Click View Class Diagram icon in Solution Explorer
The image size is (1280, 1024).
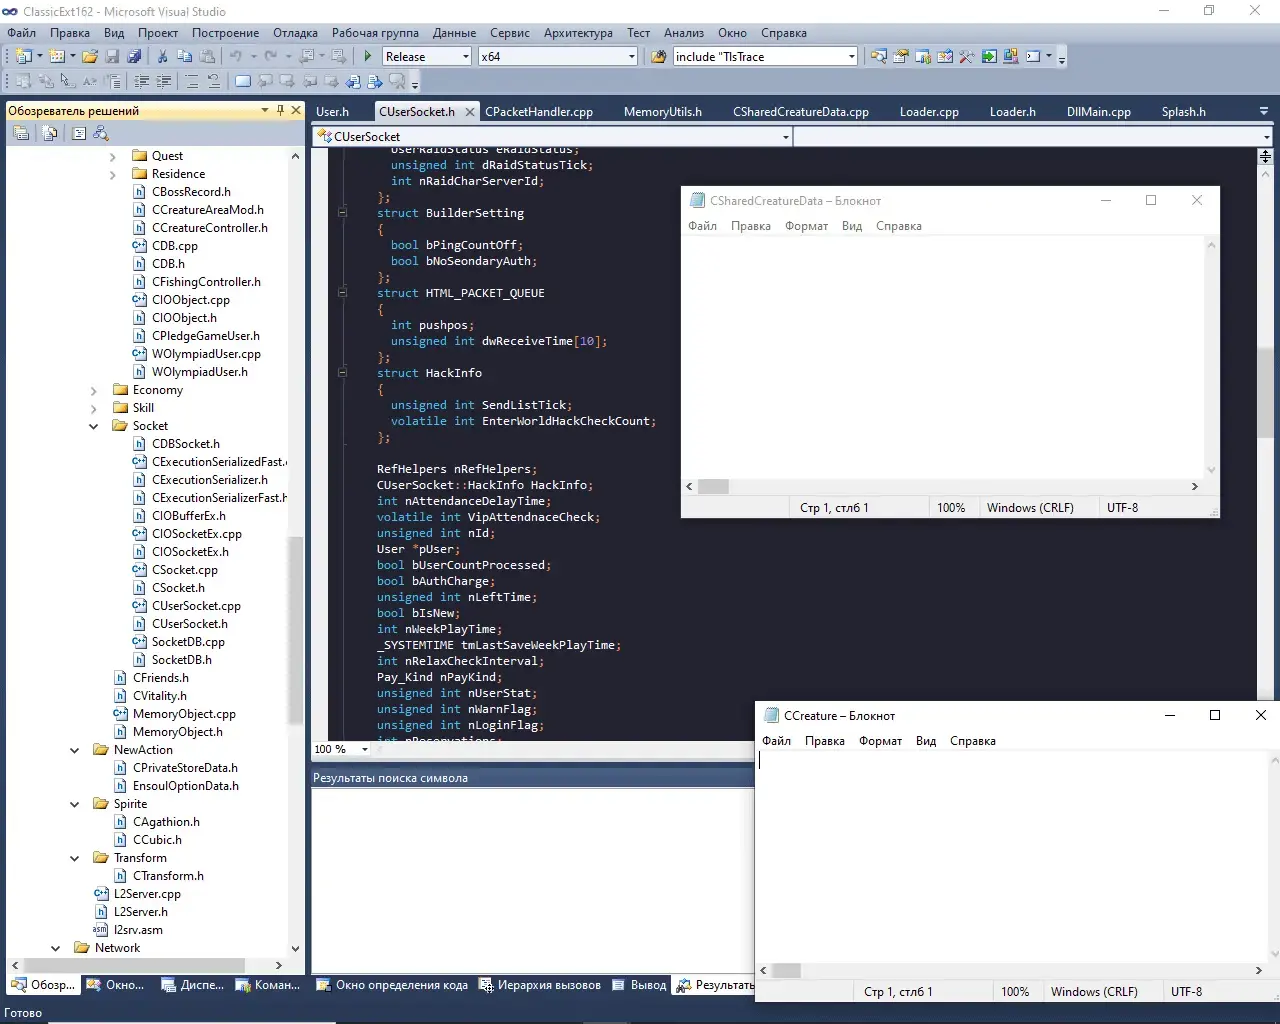coord(101,133)
